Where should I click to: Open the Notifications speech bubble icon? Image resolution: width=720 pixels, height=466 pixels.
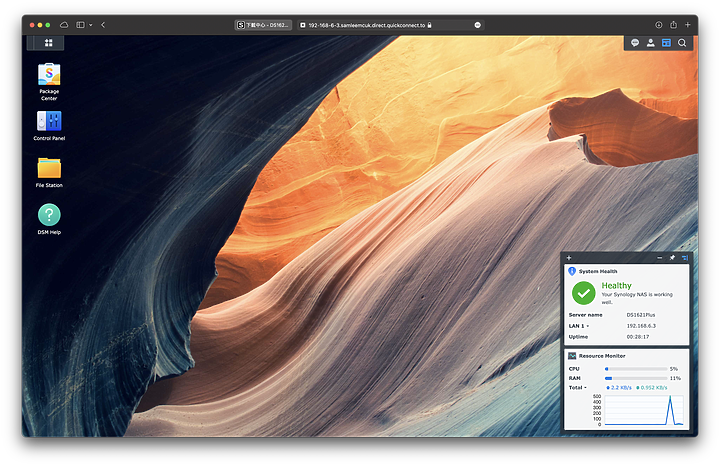(635, 43)
